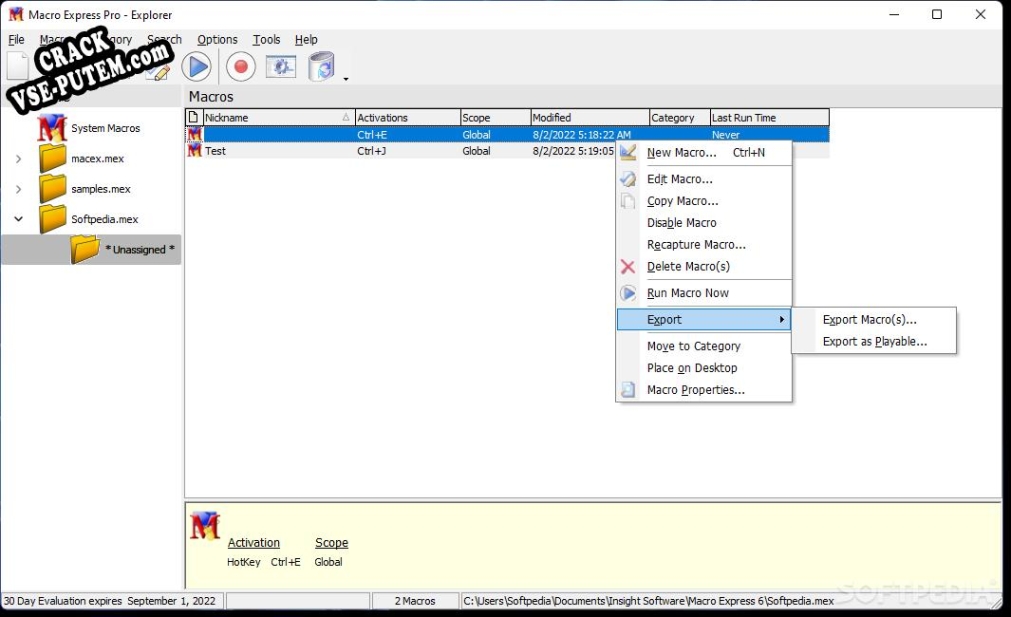Sort by Last Run Time column header
The height and width of the screenshot is (617, 1011).
pyautogui.click(x=769, y=117)
